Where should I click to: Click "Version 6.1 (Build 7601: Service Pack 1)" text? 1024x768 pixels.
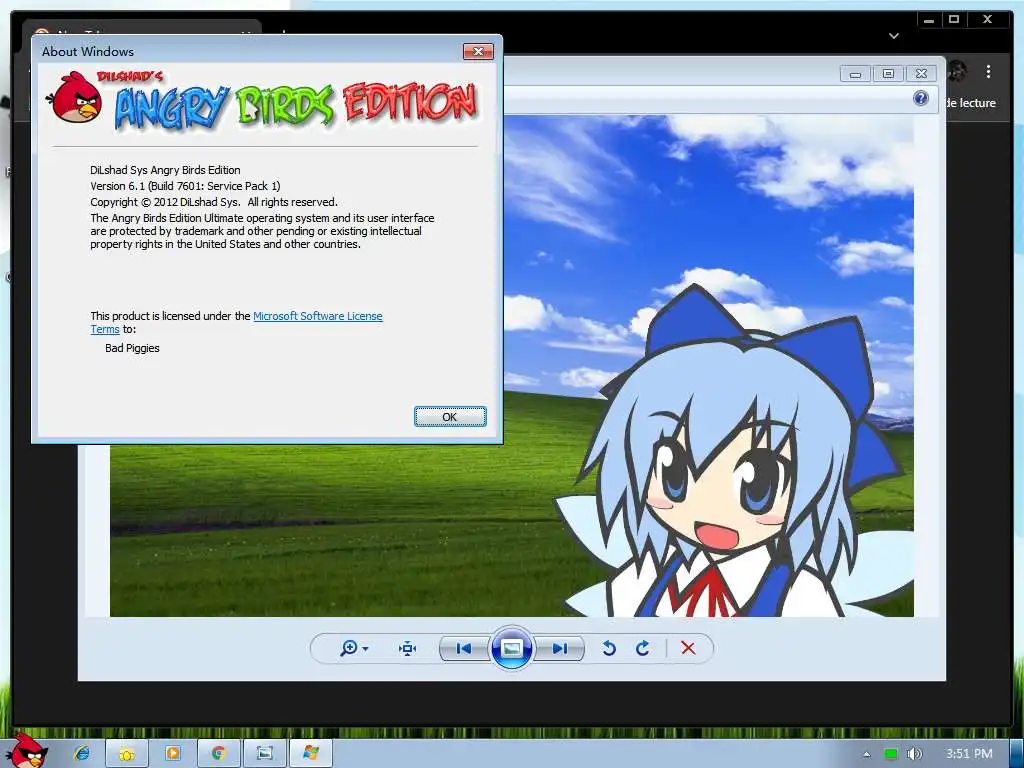(x=185, y=186)
